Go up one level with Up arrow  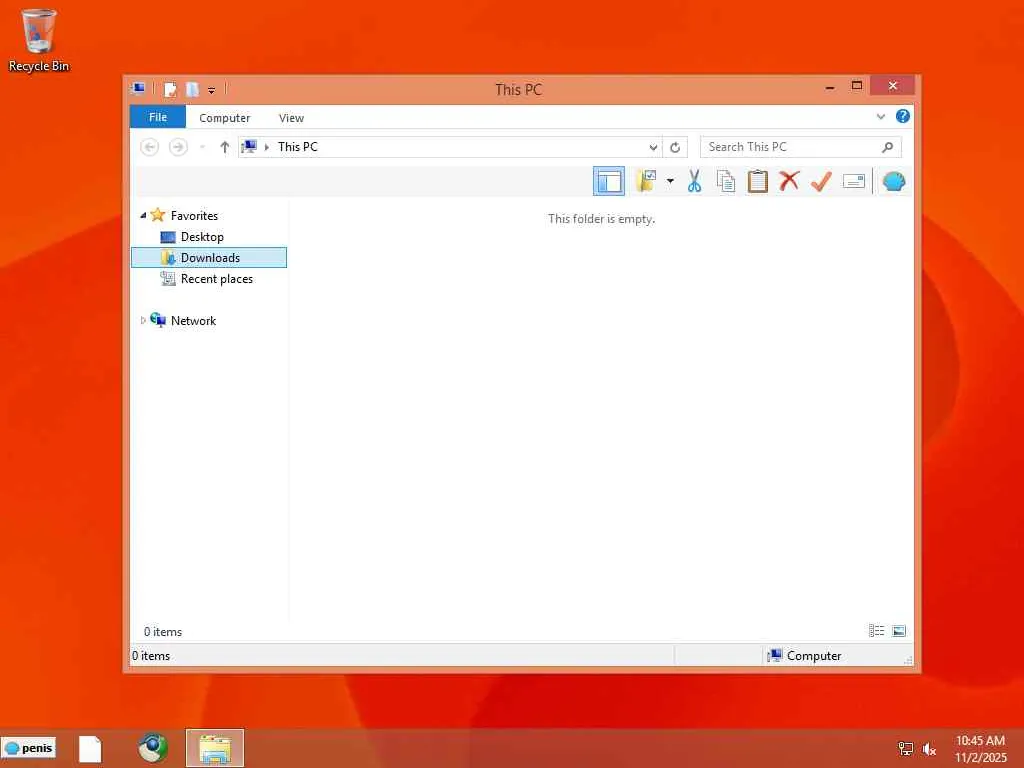pos(225,147)
